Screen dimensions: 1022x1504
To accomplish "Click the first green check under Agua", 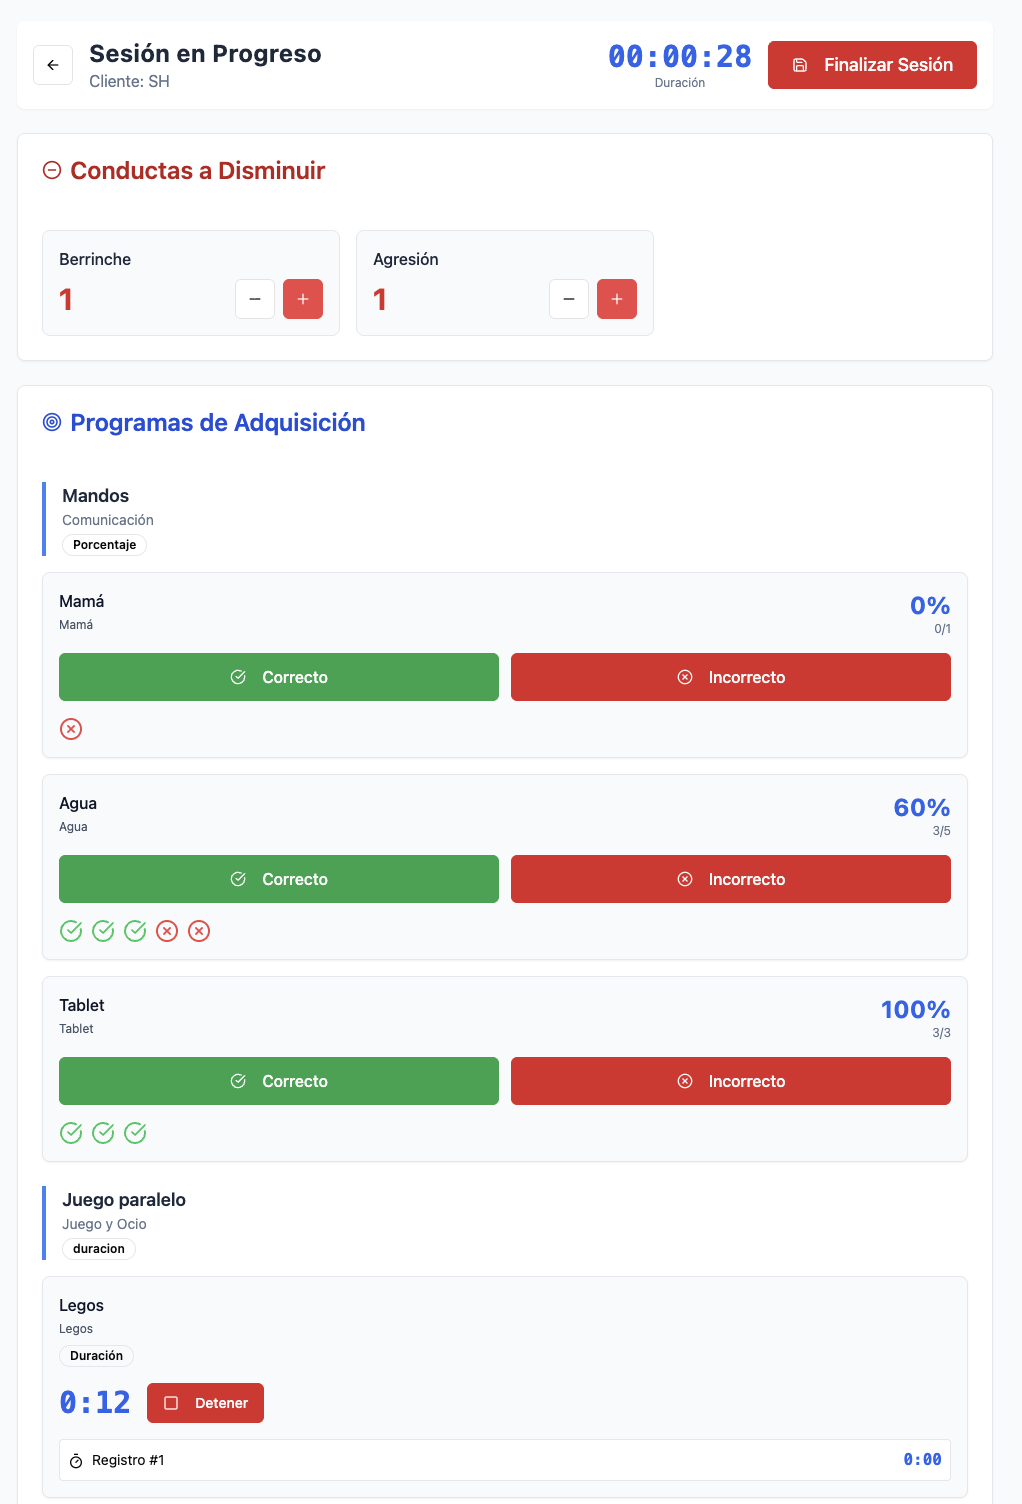I will tap(71, 931).
